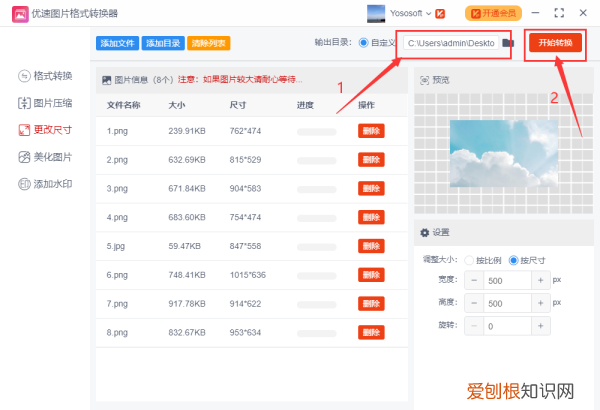Click the 开通会员 membership button

tap(493, 13)
